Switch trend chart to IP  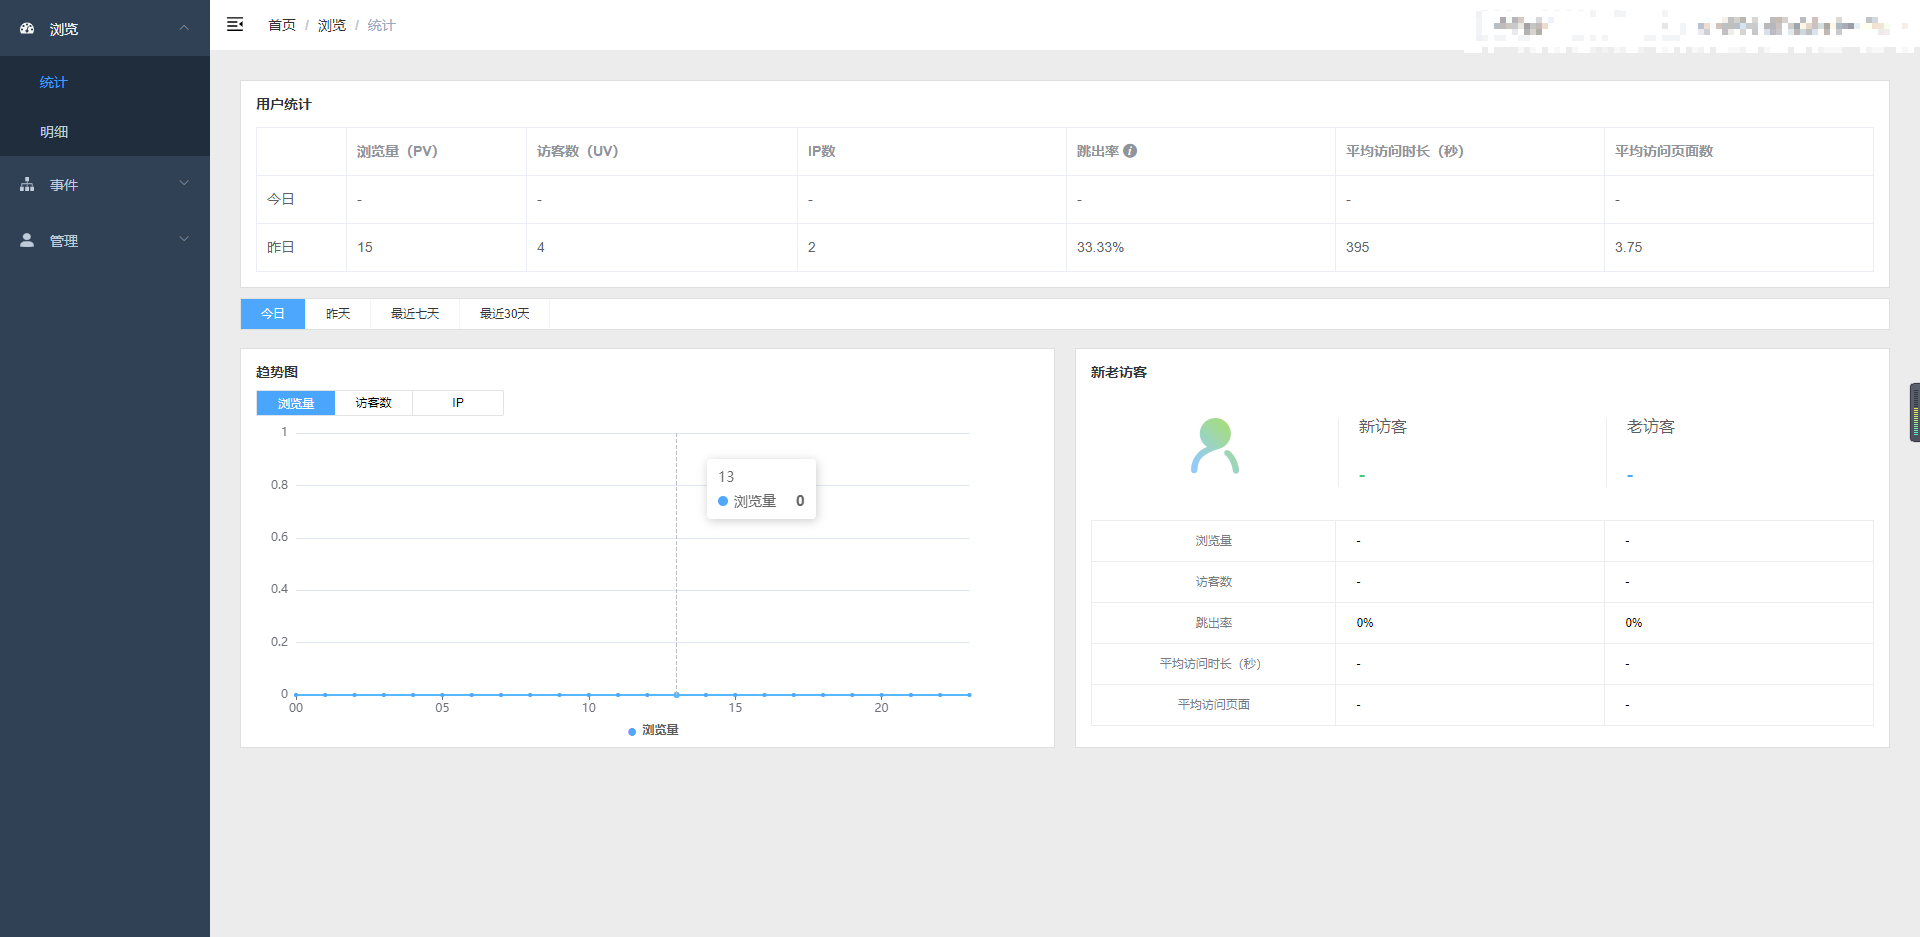click(x=458, y=403)
